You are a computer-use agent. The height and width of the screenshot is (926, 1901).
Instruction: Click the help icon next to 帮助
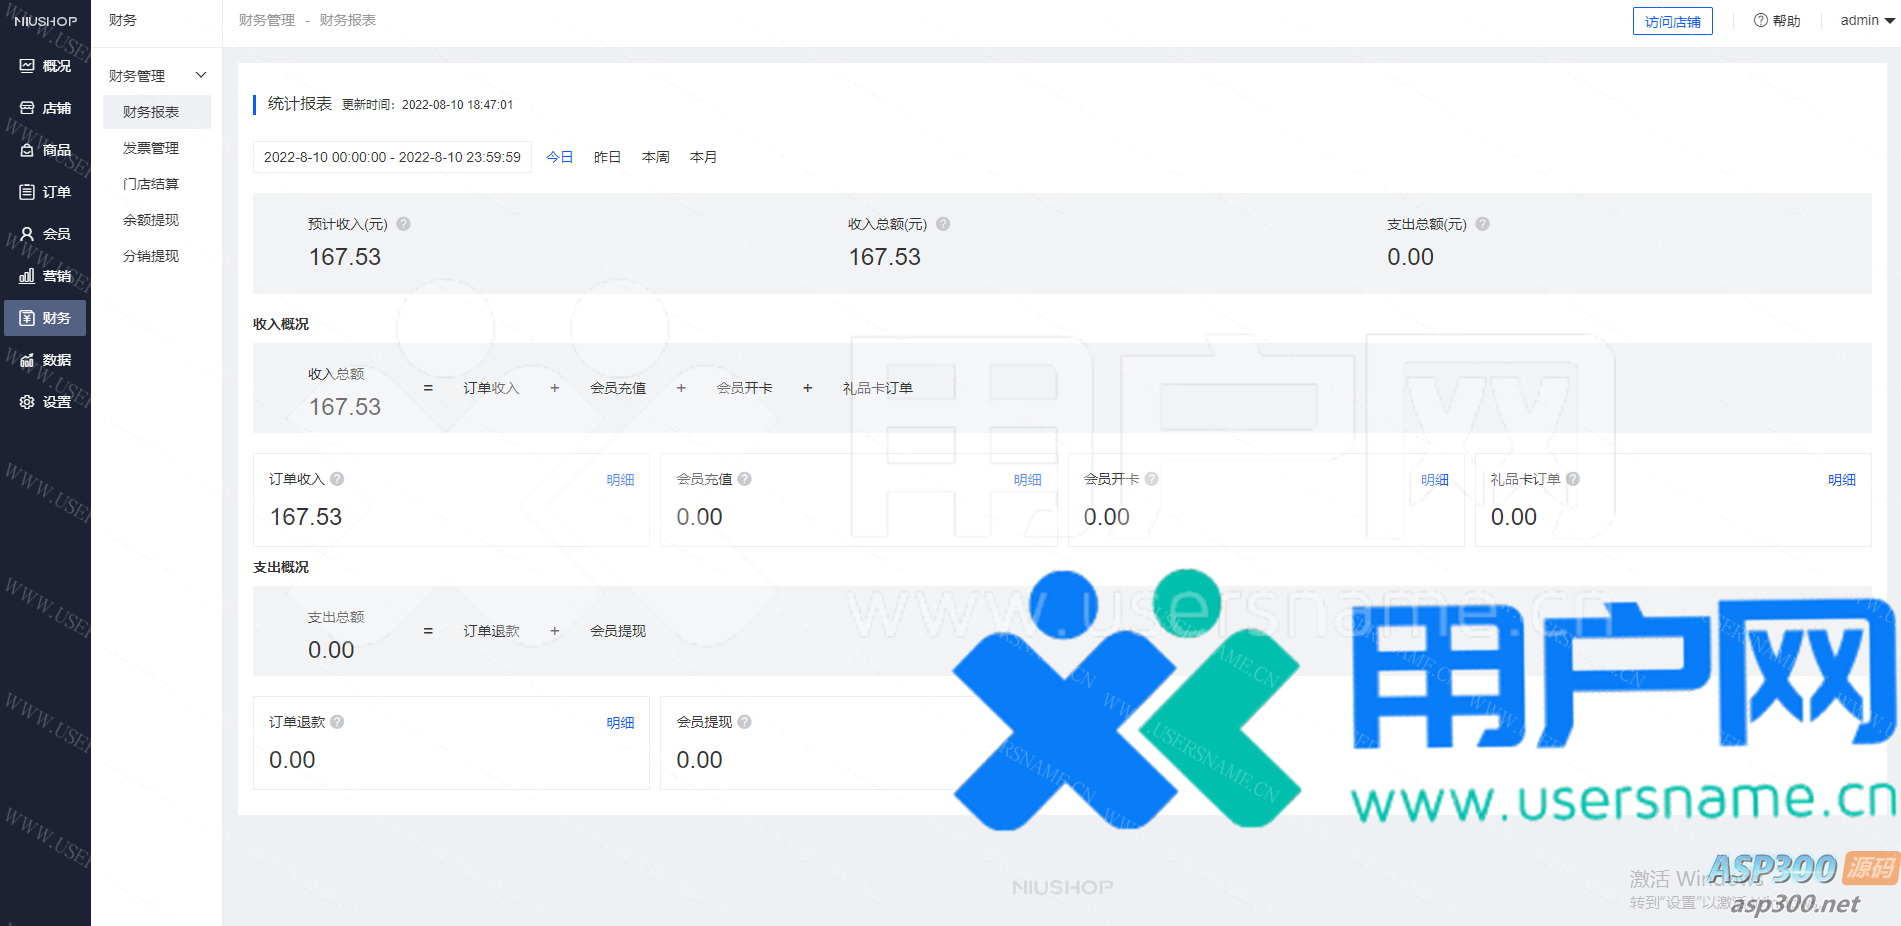click(x=1760, y=20)
